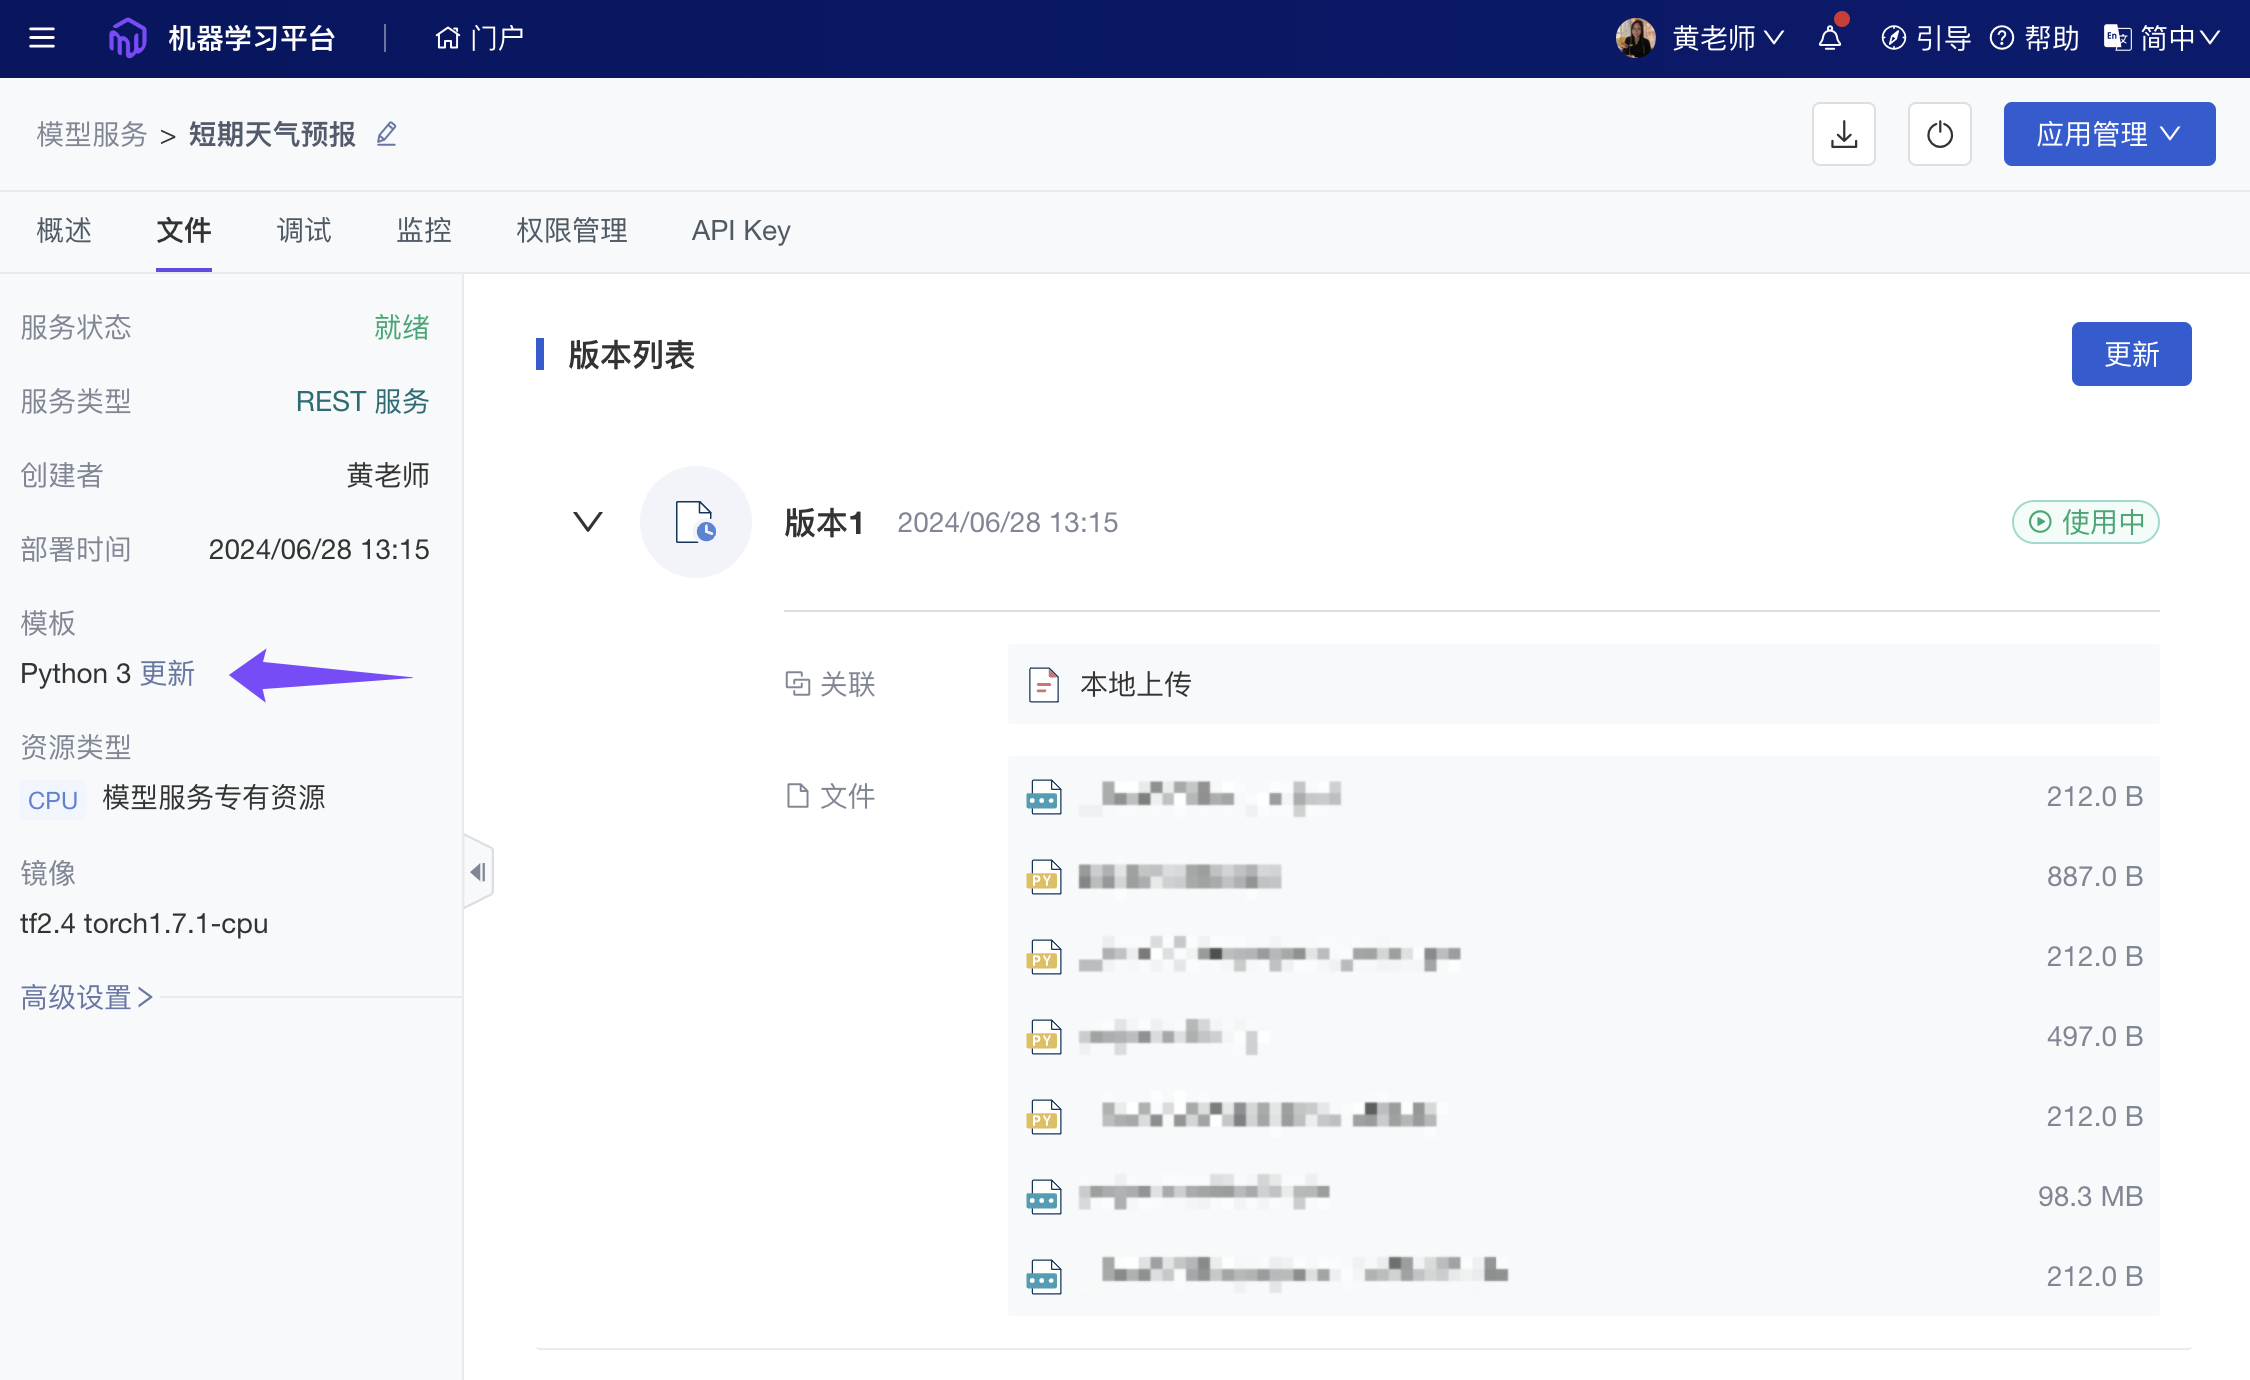Click the version file icon beside 版本1

tap(696, 521)
